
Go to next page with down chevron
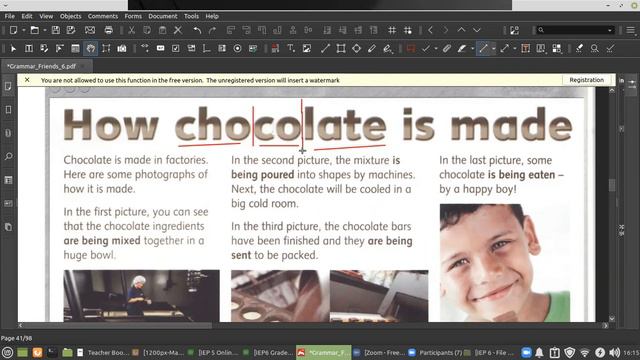[476, 30]
